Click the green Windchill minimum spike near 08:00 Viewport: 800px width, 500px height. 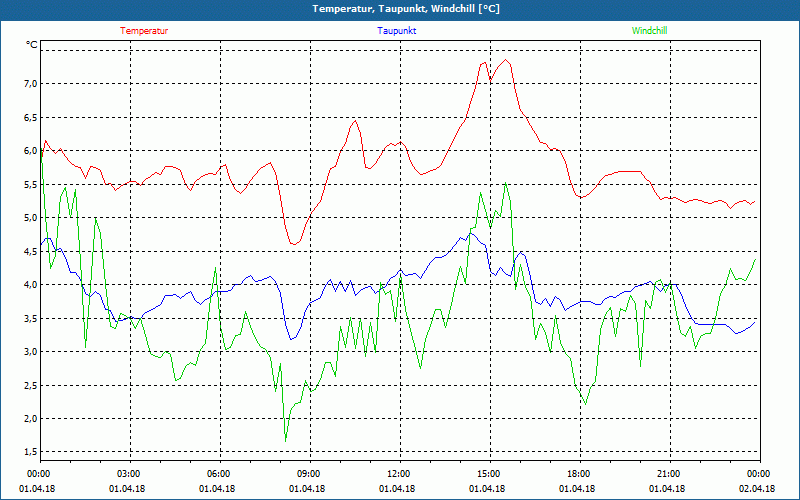pos(285,440)
